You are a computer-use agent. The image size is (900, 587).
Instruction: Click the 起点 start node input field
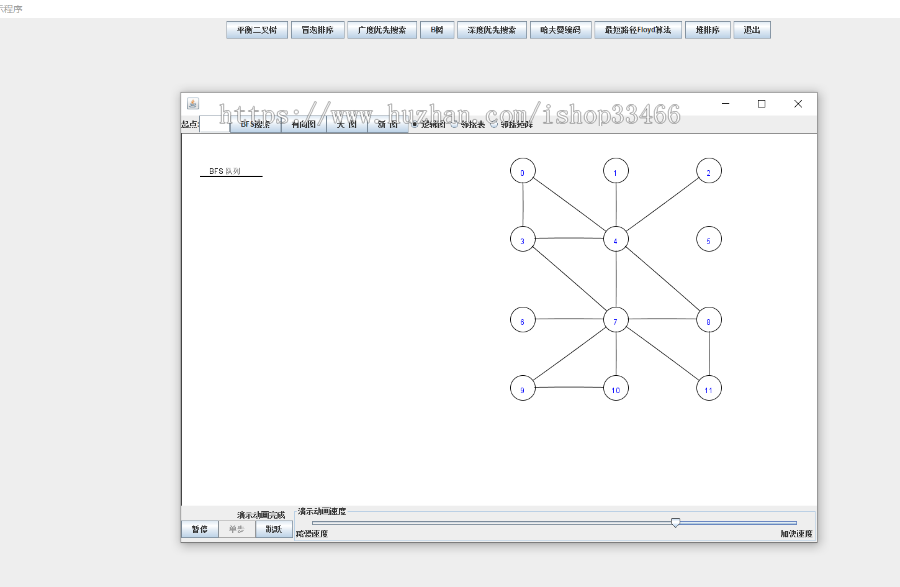[x=214, y=125]
